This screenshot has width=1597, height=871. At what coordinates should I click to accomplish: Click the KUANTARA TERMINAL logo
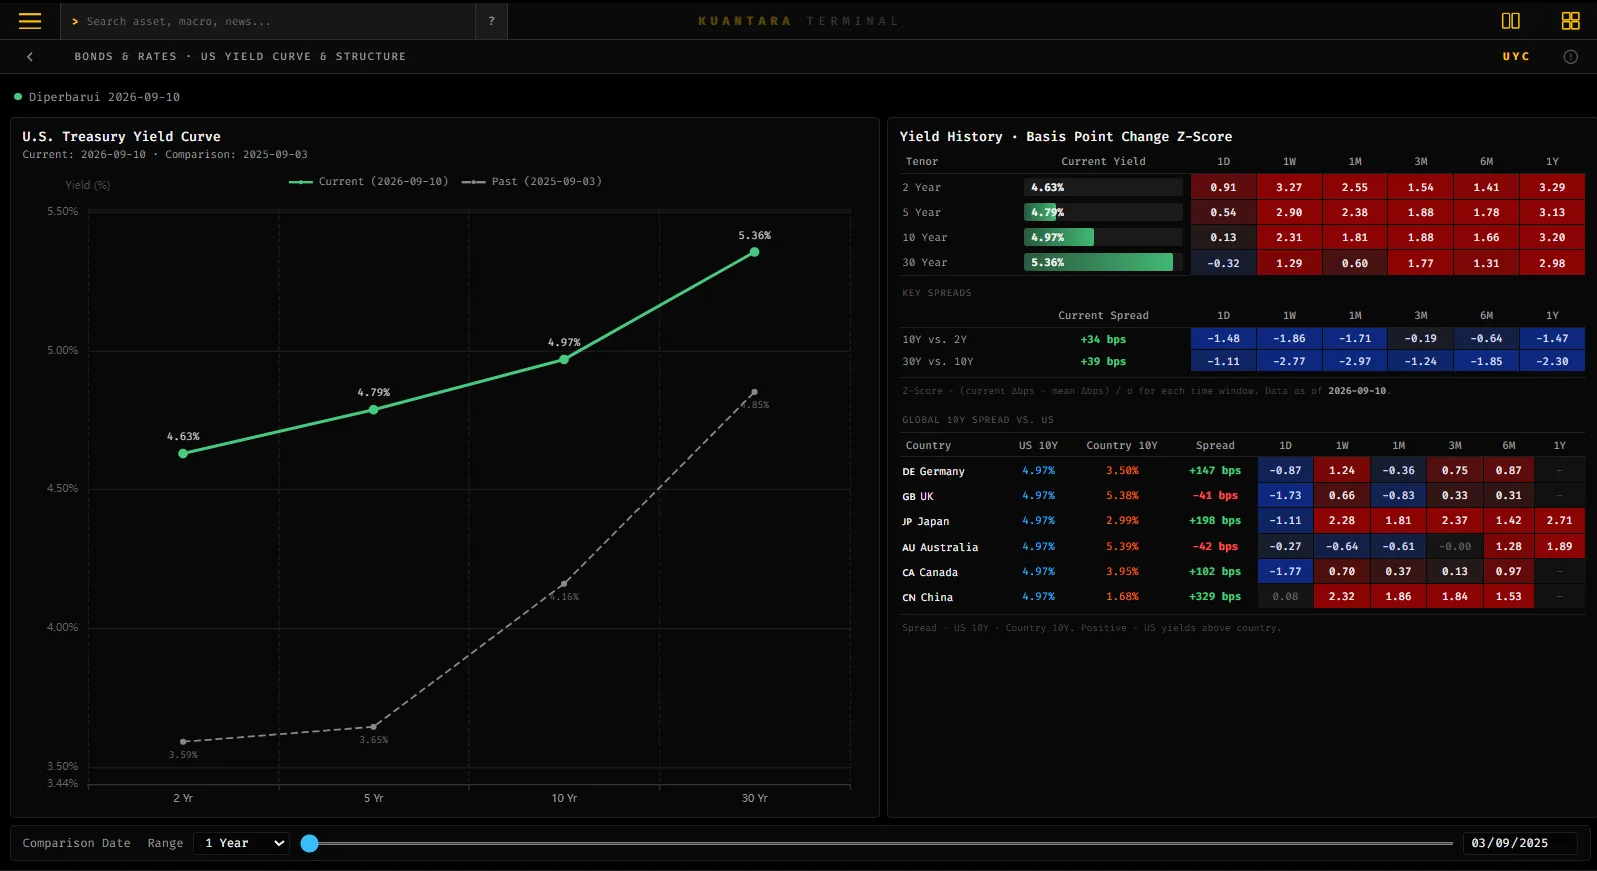pyautogui.click(x=798, y=21)
